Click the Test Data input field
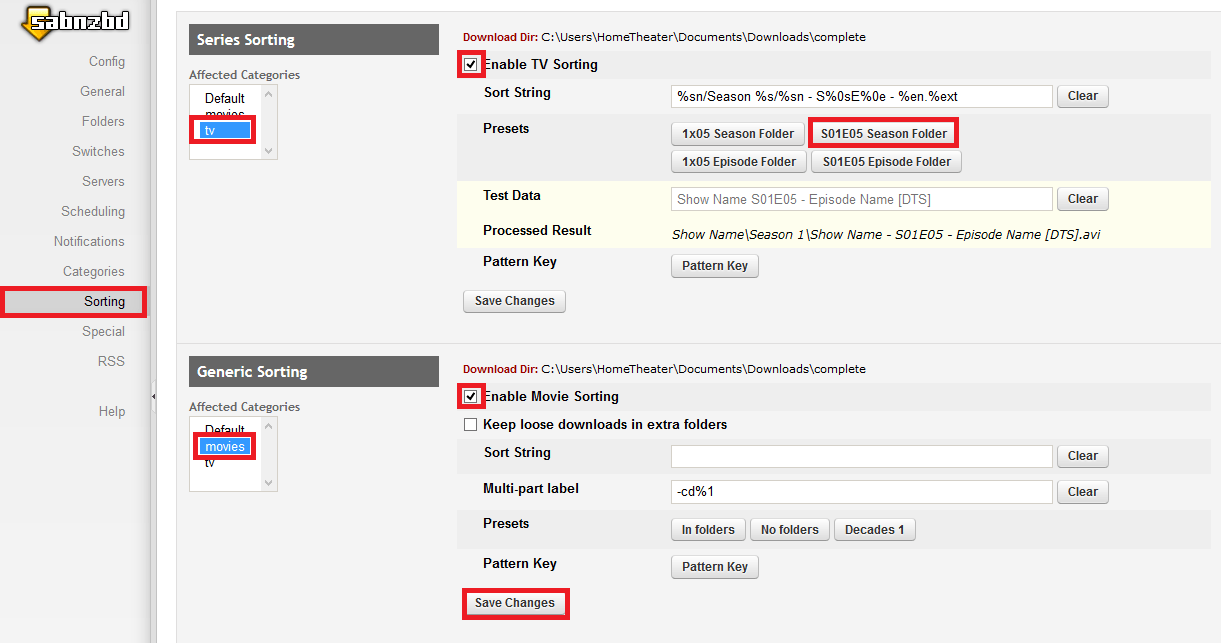The image size is (1221, 643). (861, 199)
